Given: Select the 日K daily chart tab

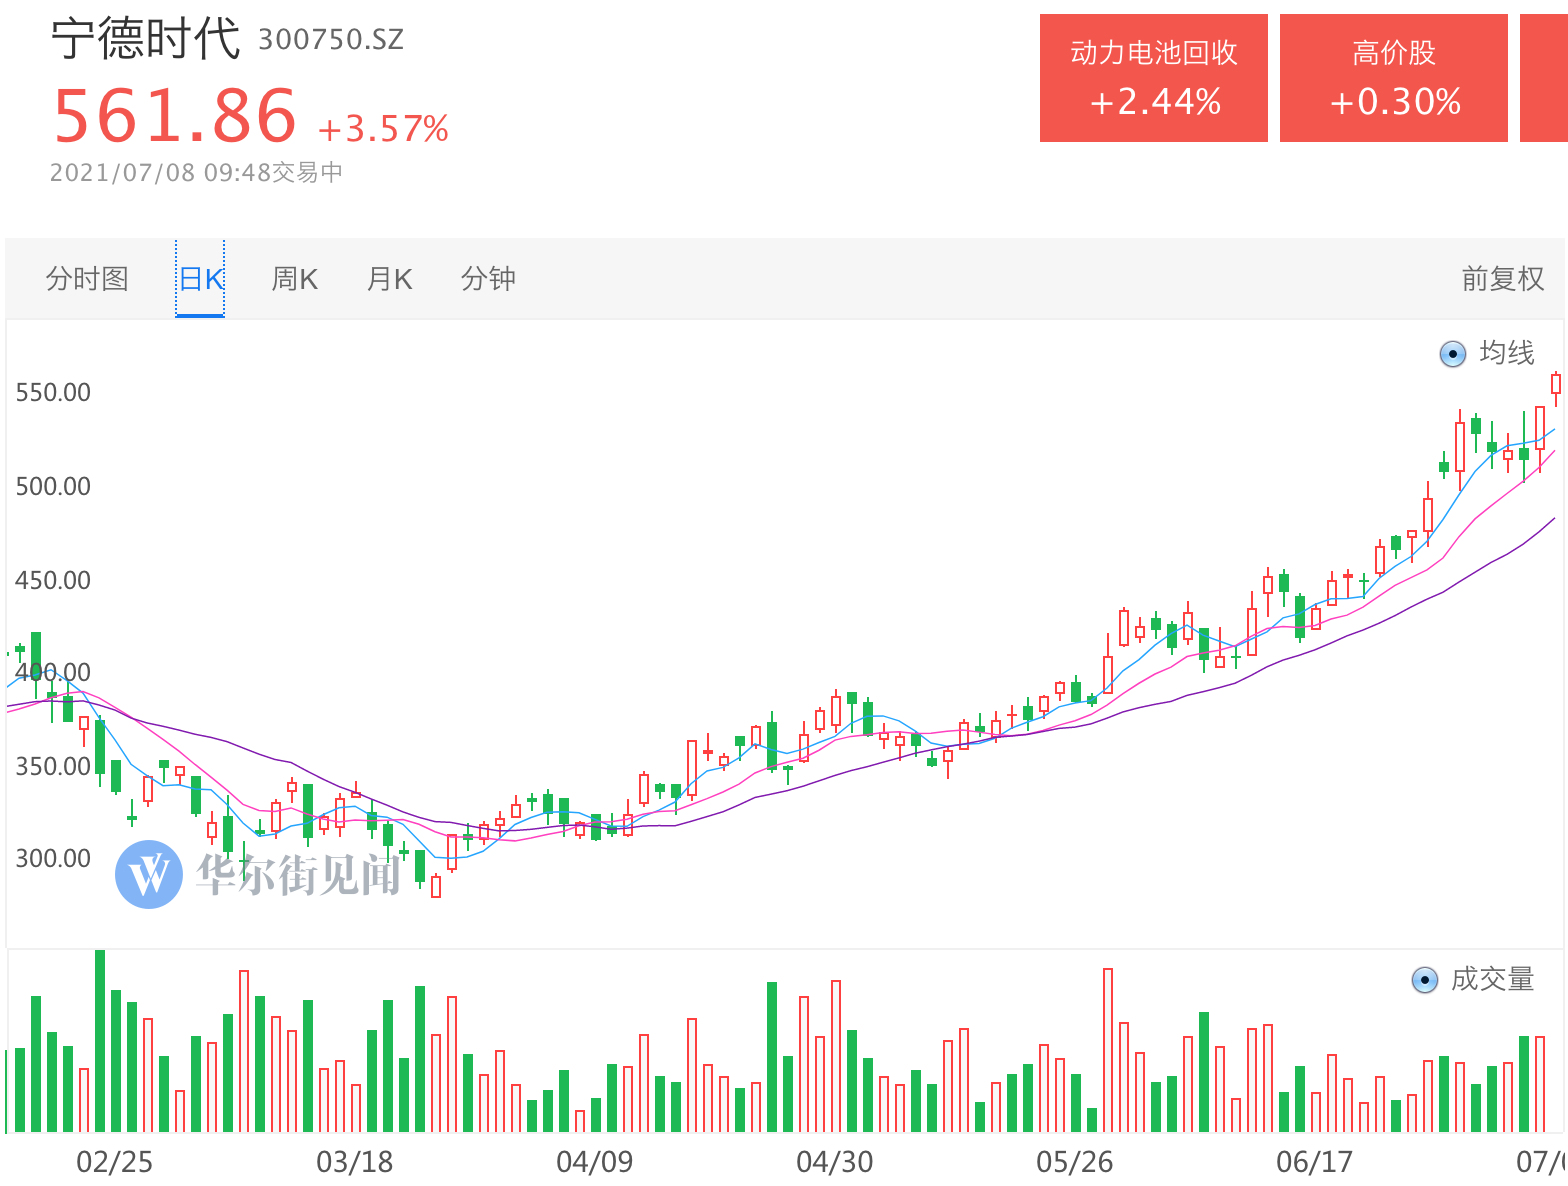Looking at the screenshot, I should [x=200, y=279].
